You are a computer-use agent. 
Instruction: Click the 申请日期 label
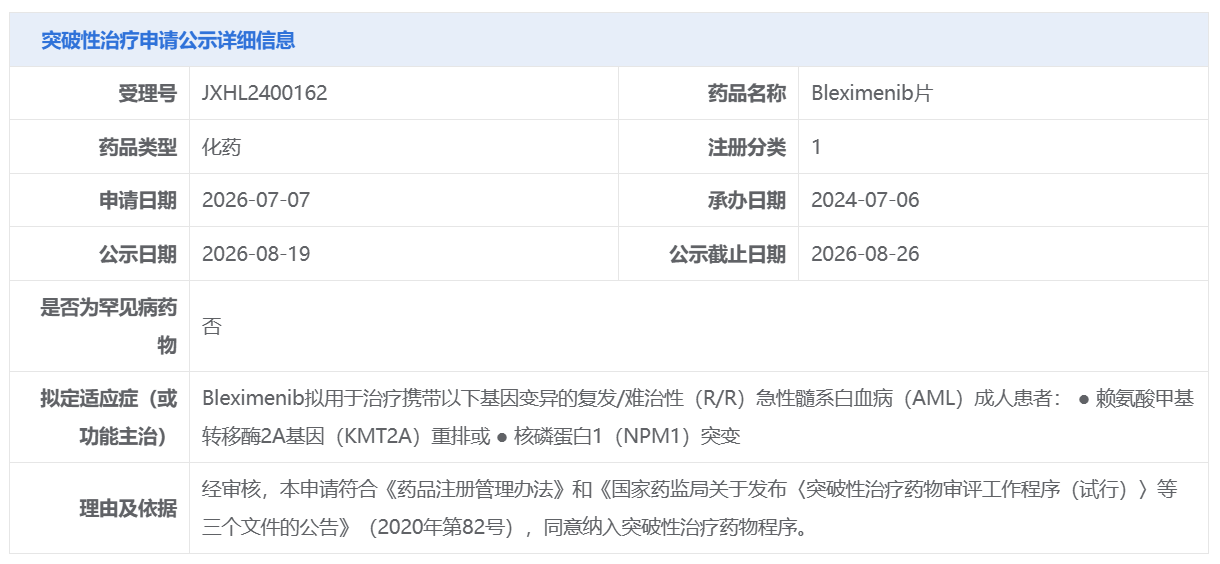pyautogui.click(x=138, y=200)
